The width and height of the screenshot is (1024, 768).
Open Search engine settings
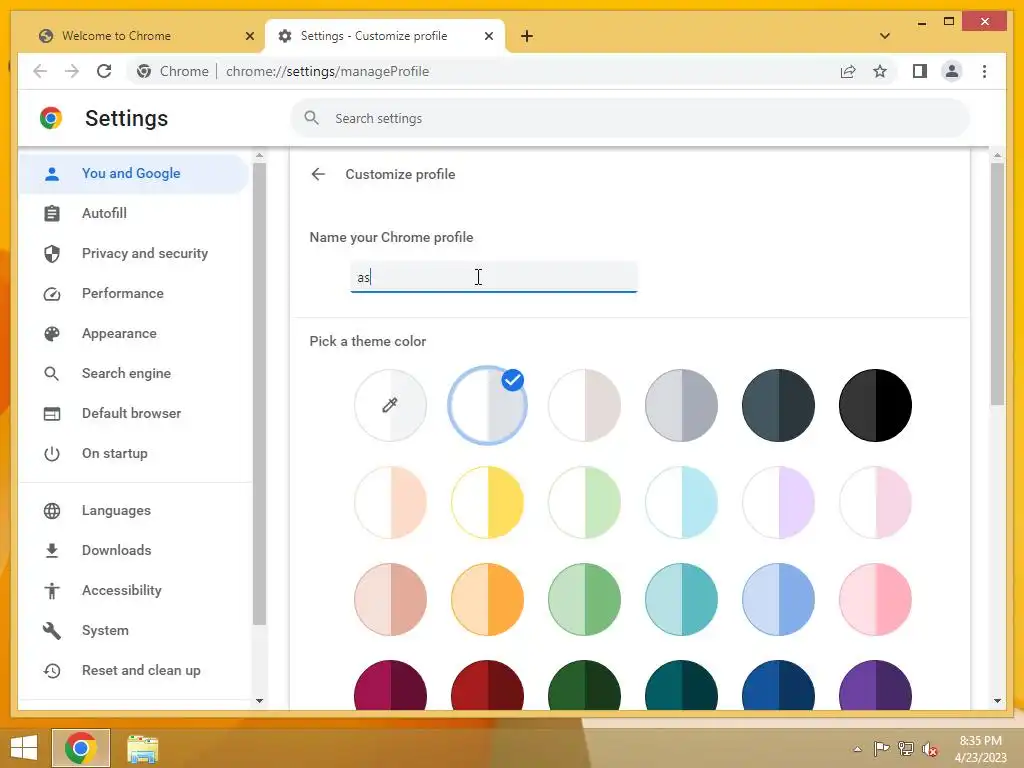tap(134, 374)
